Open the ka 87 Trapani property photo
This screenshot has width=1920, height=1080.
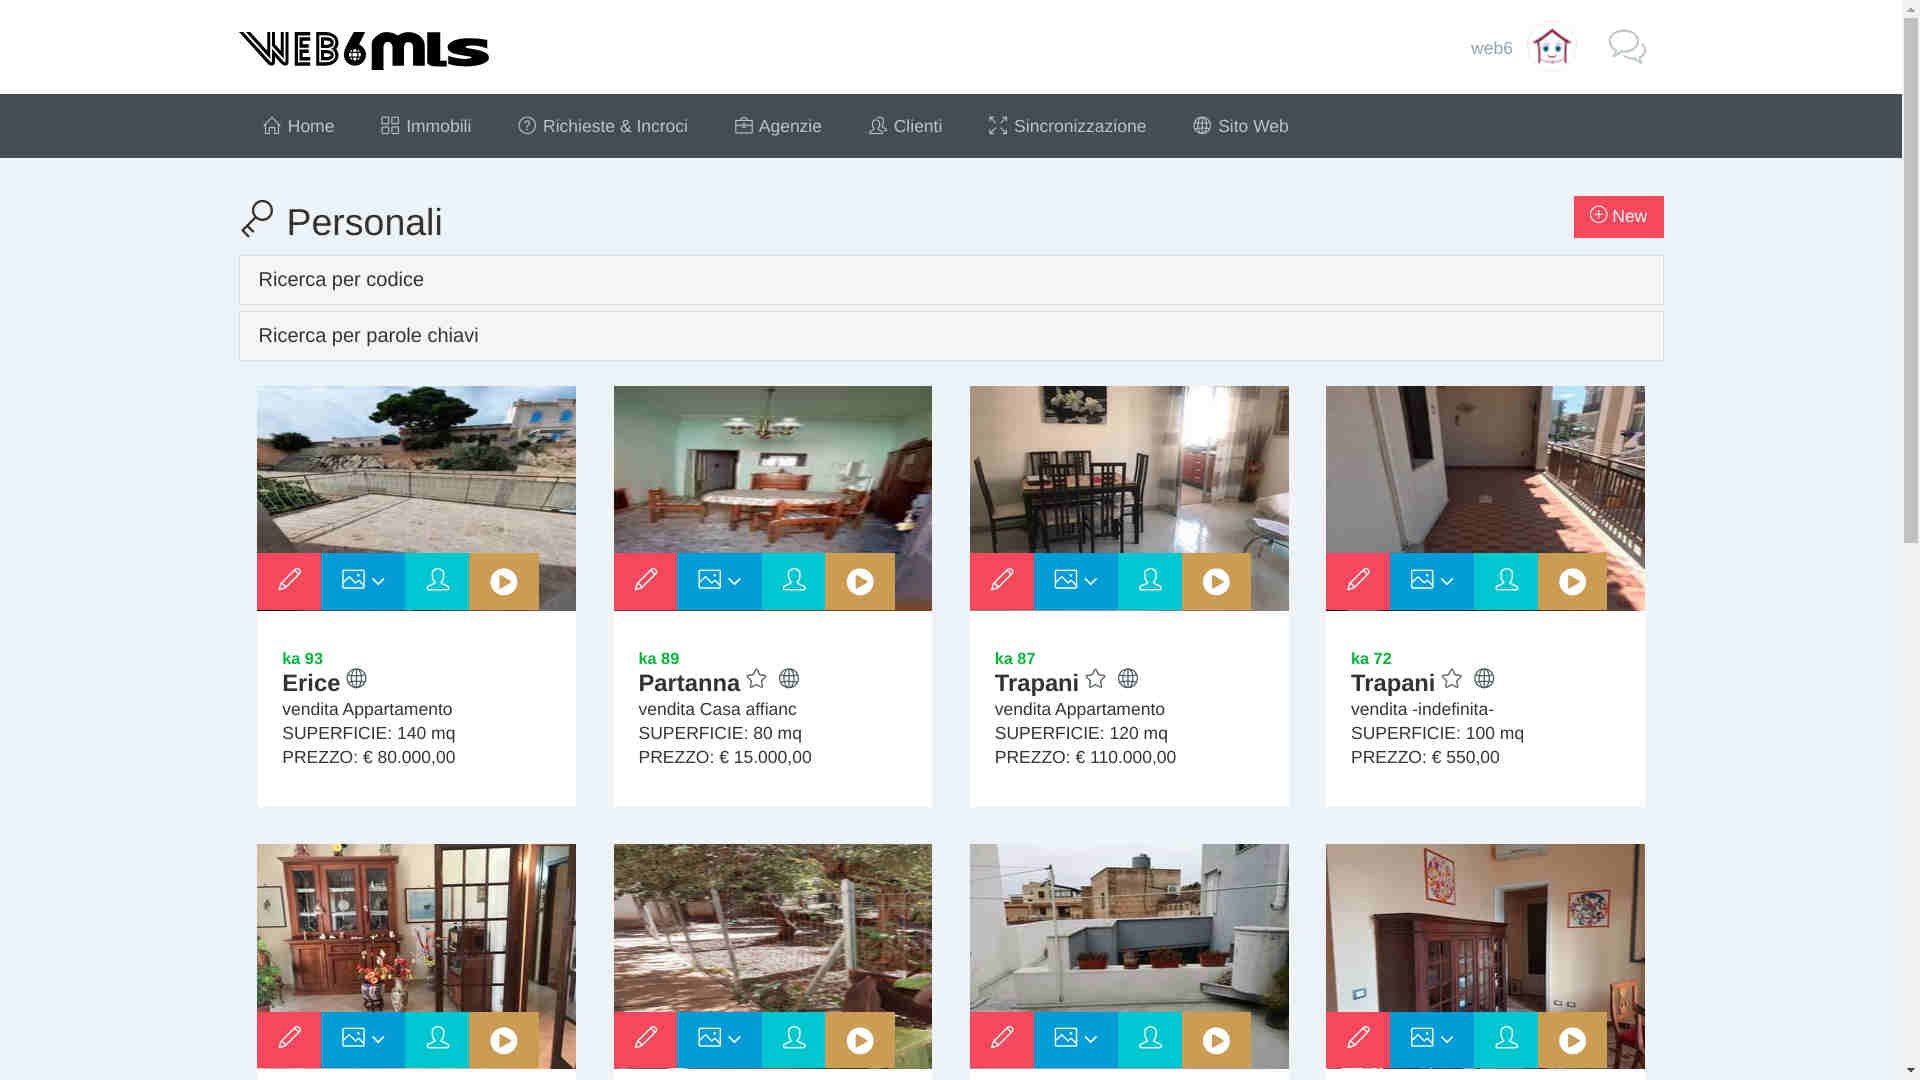(1129, 468)
